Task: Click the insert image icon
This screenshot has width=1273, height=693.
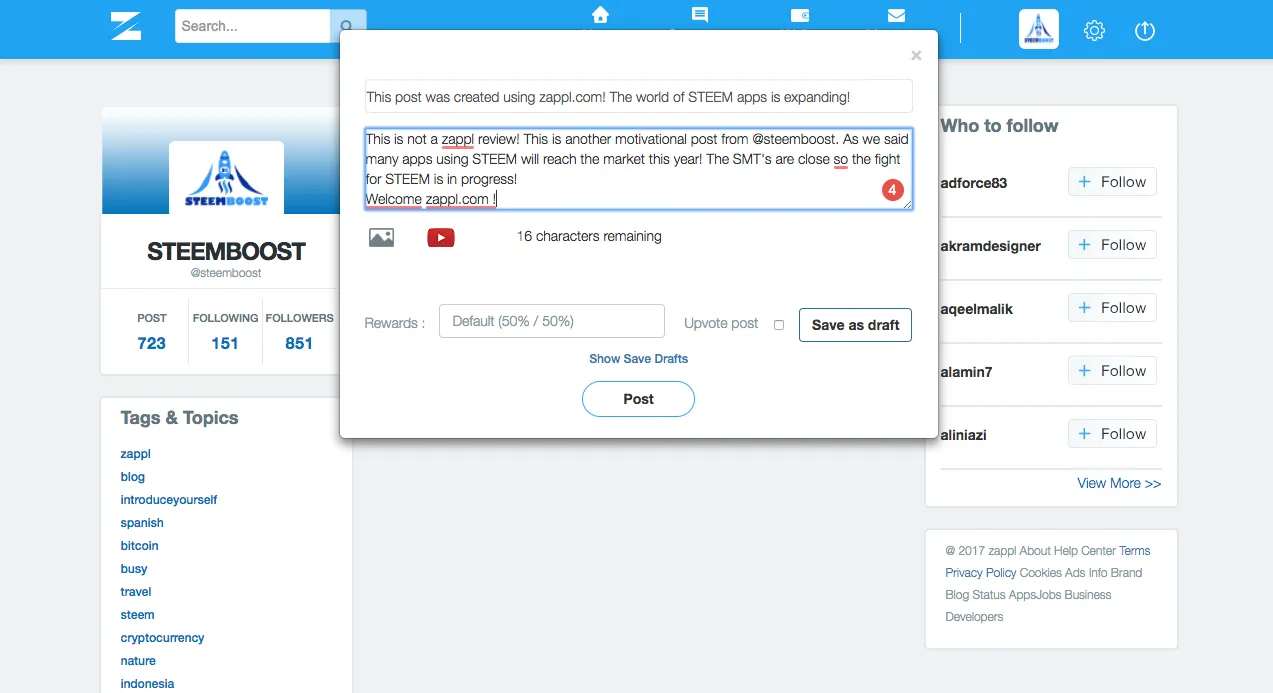Action: tap(381, 237)
